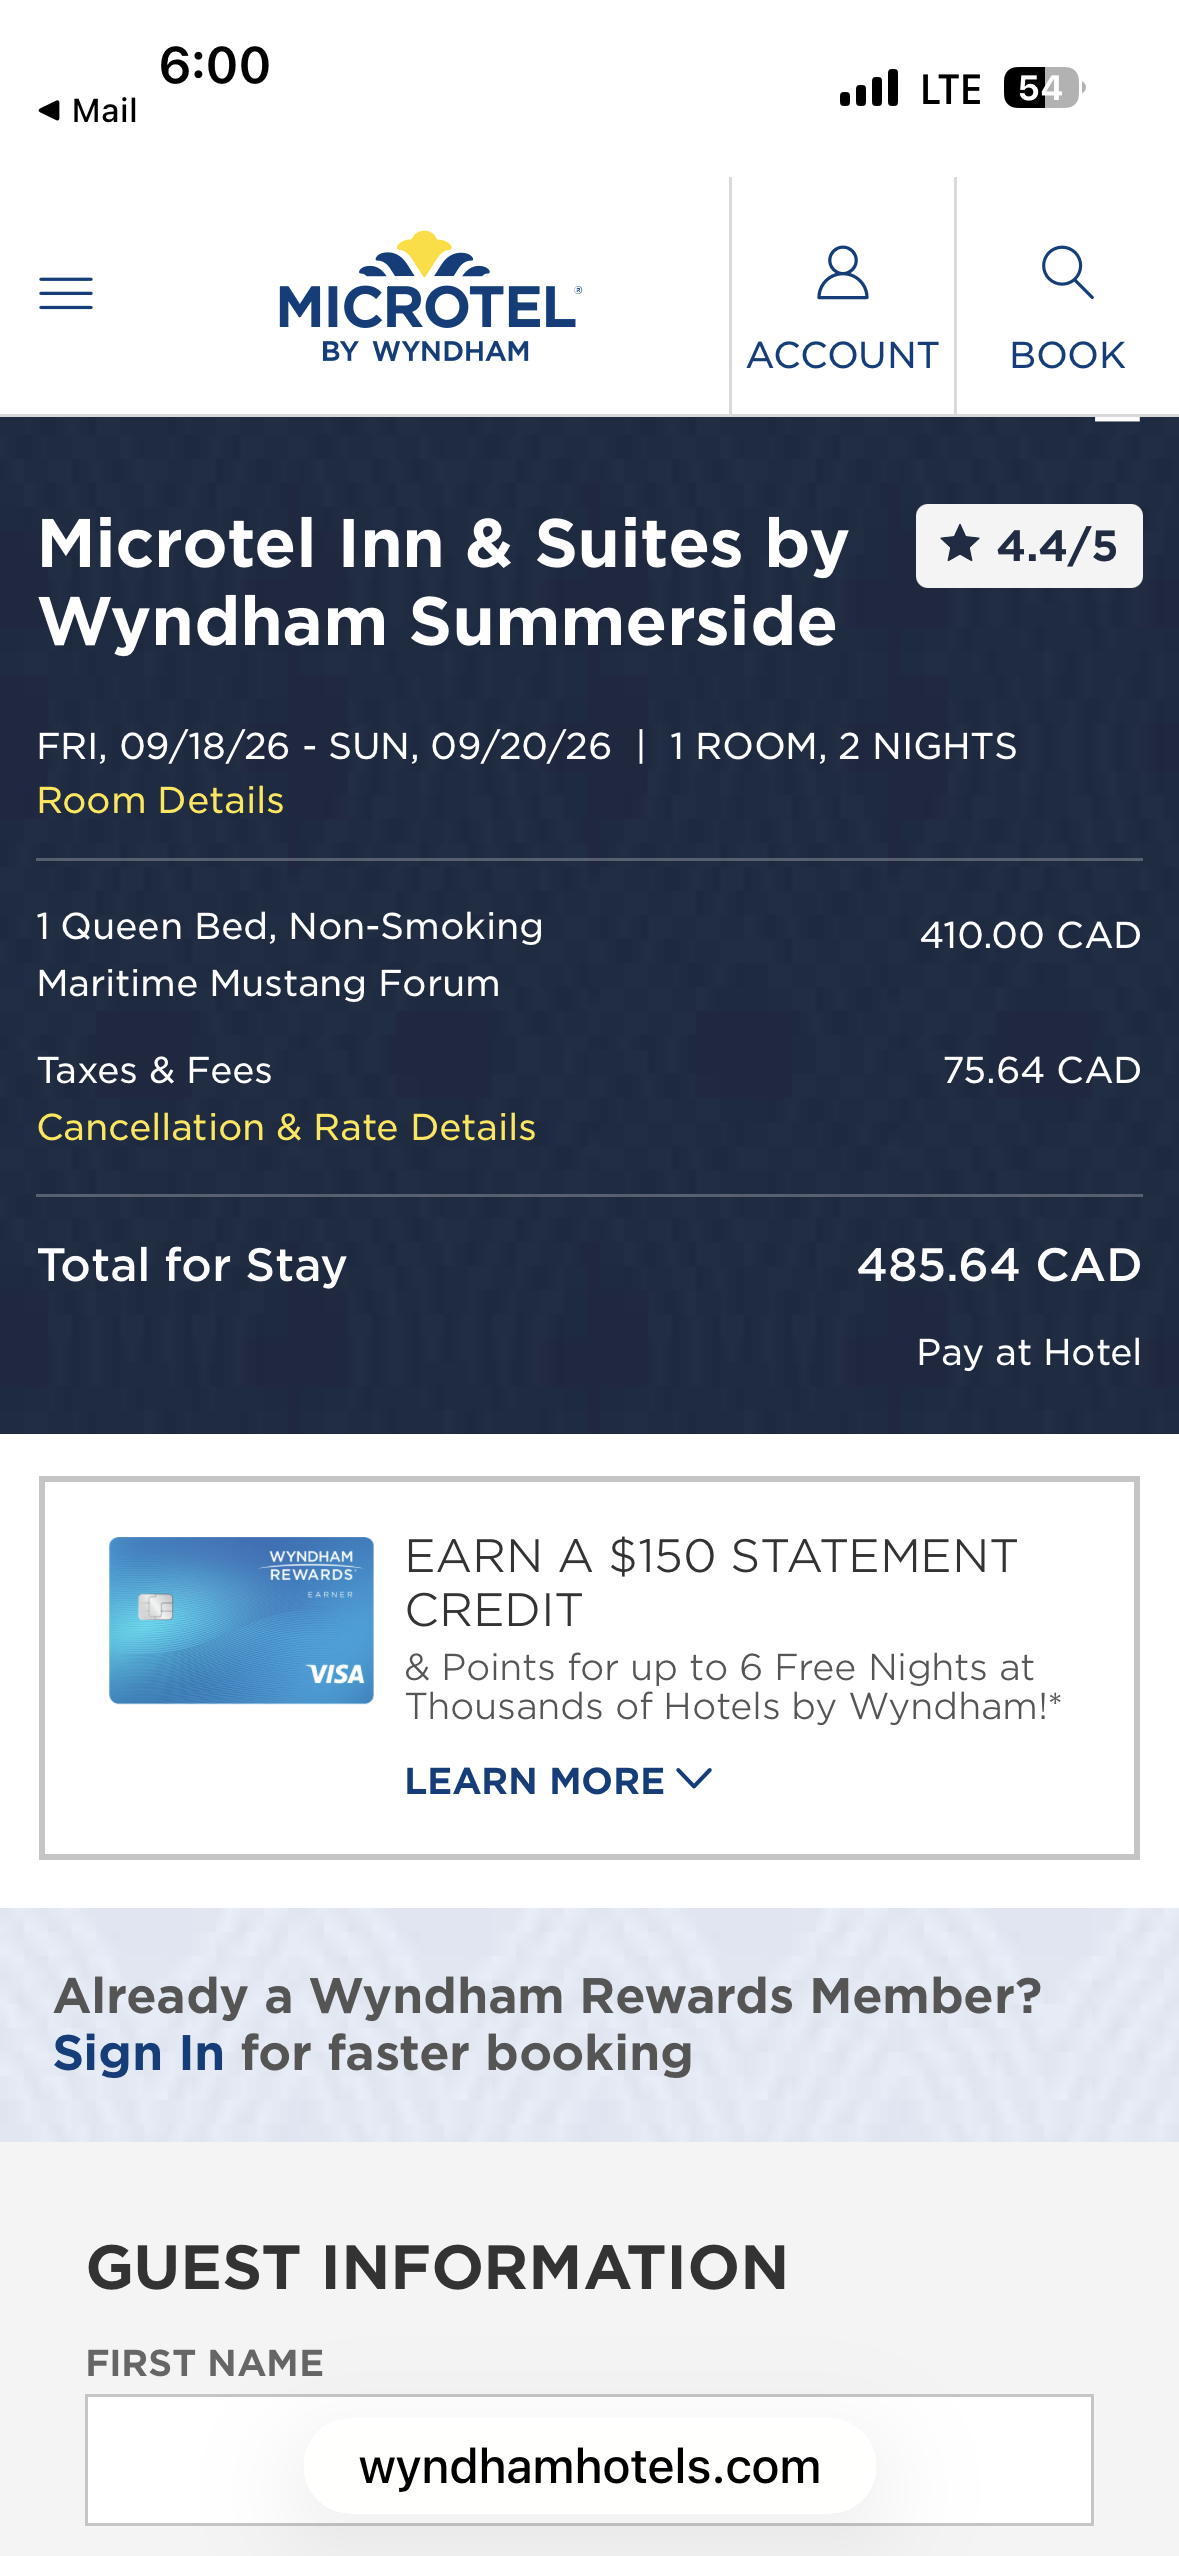Open the Room Details link
Screen dimensions: 1179x2556
click(161, 800)
